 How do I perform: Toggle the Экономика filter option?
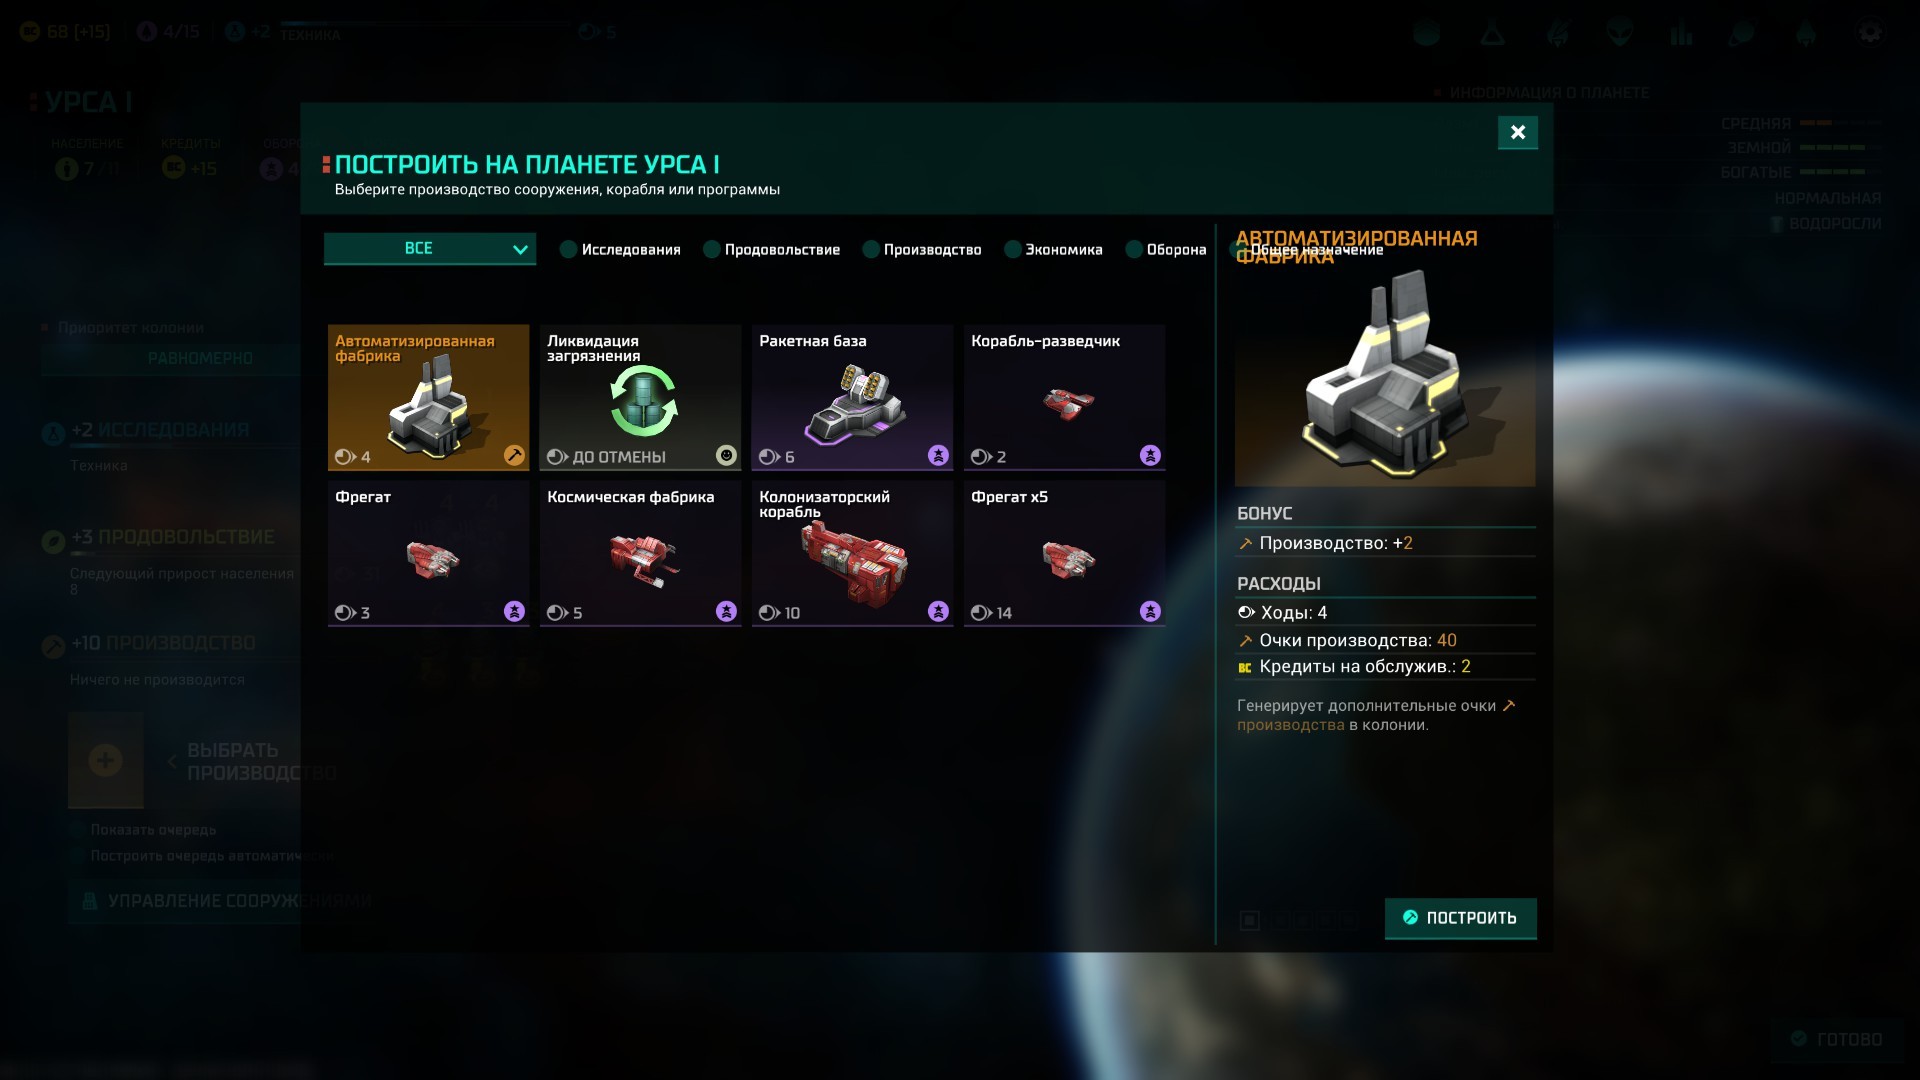(1054, 249)
